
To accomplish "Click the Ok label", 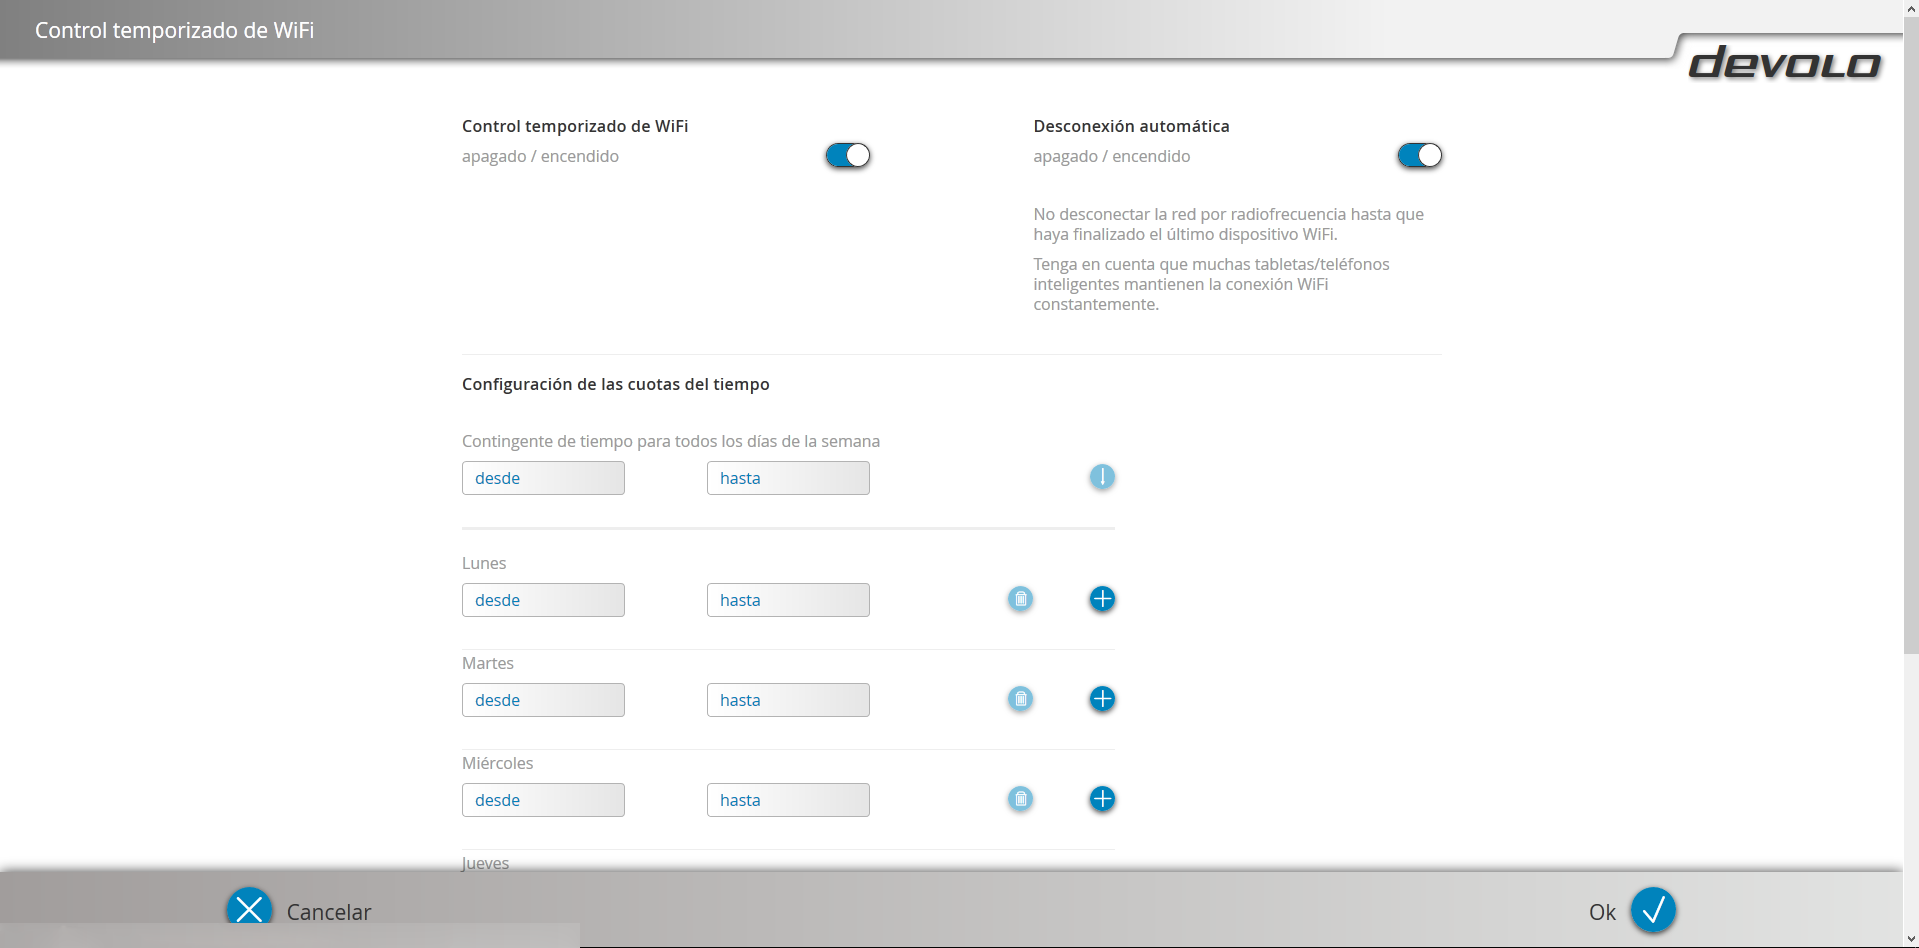I will (1602, 912).
